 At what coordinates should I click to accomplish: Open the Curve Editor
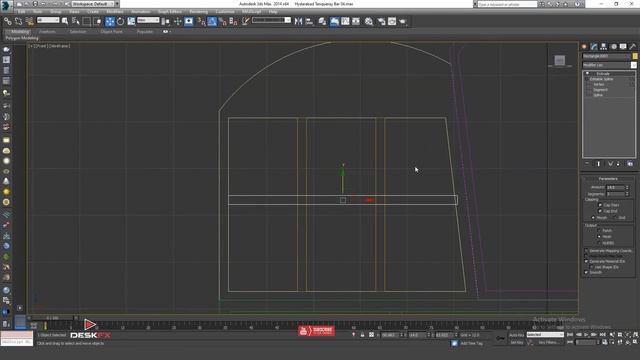(345, 21)
